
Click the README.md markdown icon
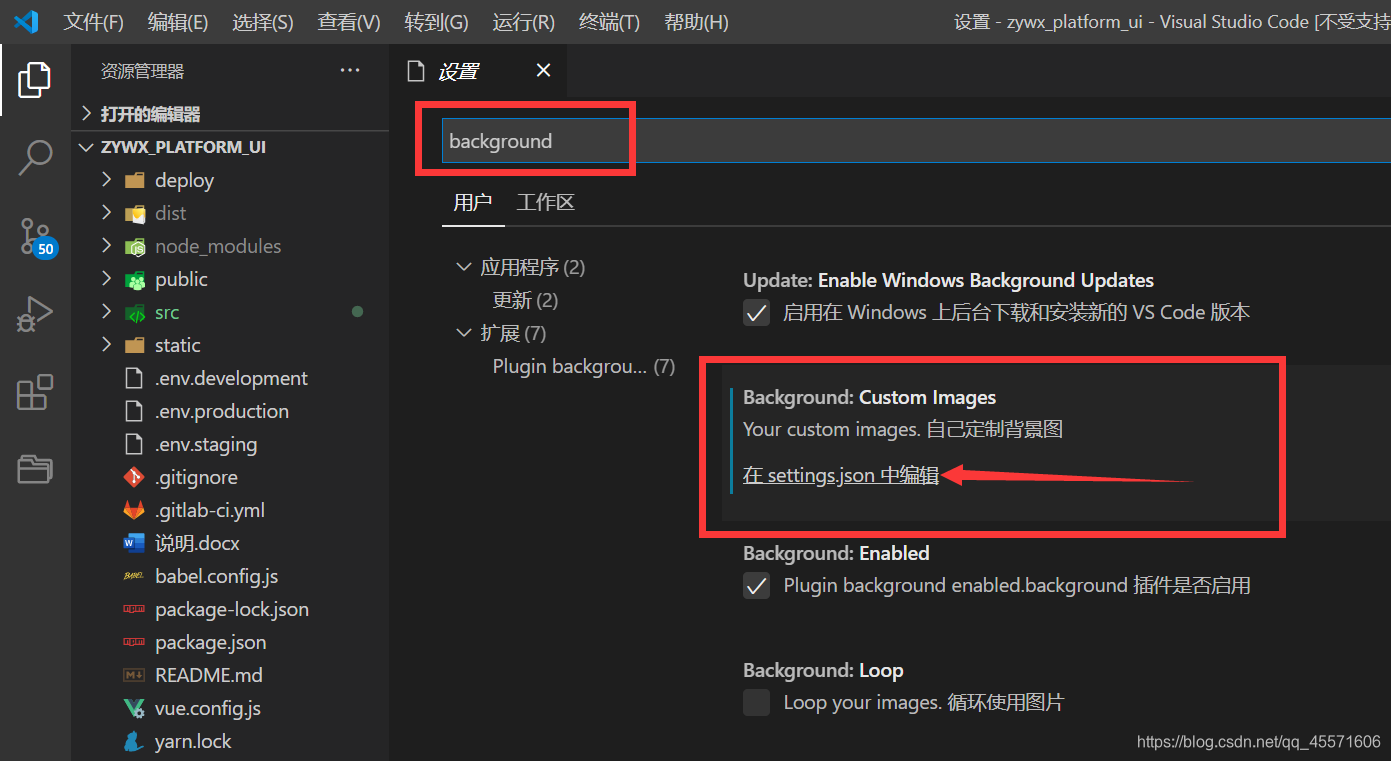pyautogui.click(x=134, y=676)
